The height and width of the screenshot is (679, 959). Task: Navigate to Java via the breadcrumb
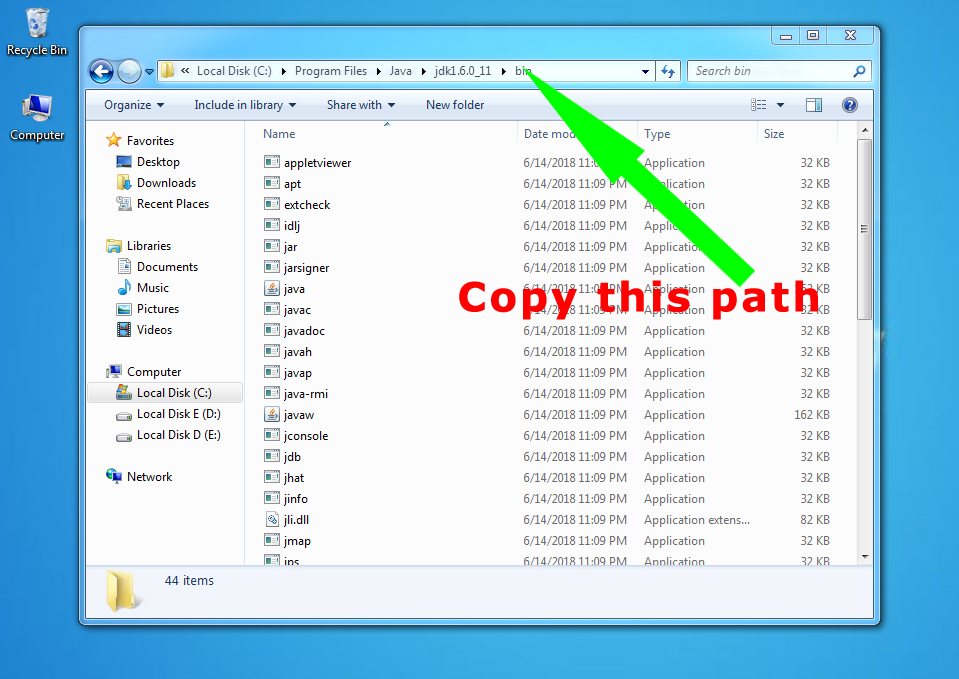pyautogui.click(x=400, y=71)
